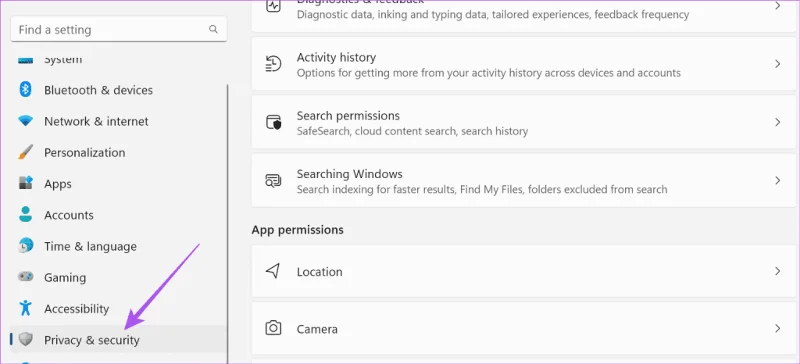Open the Activity history entry
Screen dimensions: 800x364
click(x=523, y=64)
